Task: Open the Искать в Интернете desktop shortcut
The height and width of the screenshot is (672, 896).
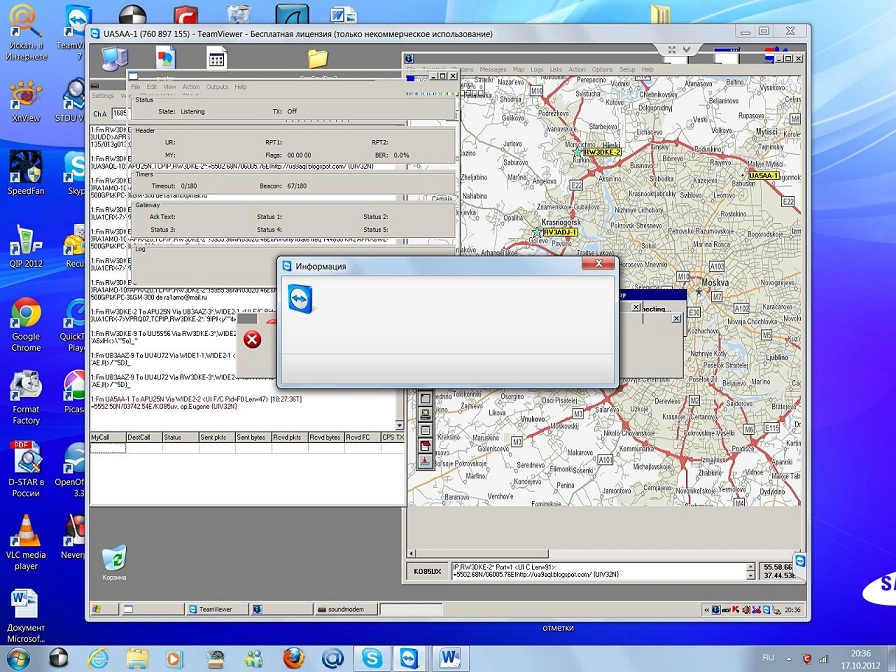Action: (x=26, y=33)
